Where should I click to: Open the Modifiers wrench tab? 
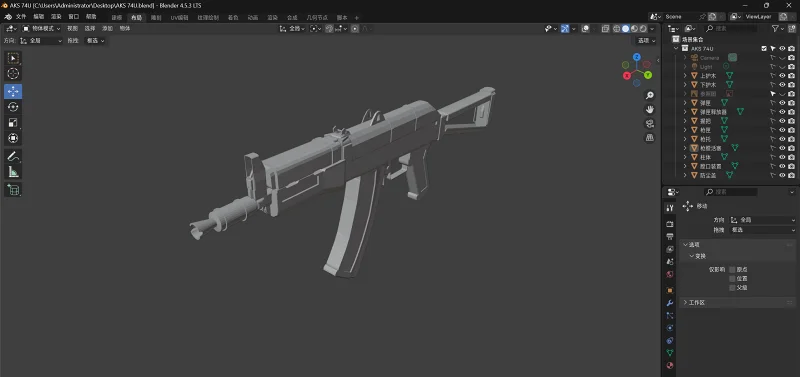tap(670, 303)
